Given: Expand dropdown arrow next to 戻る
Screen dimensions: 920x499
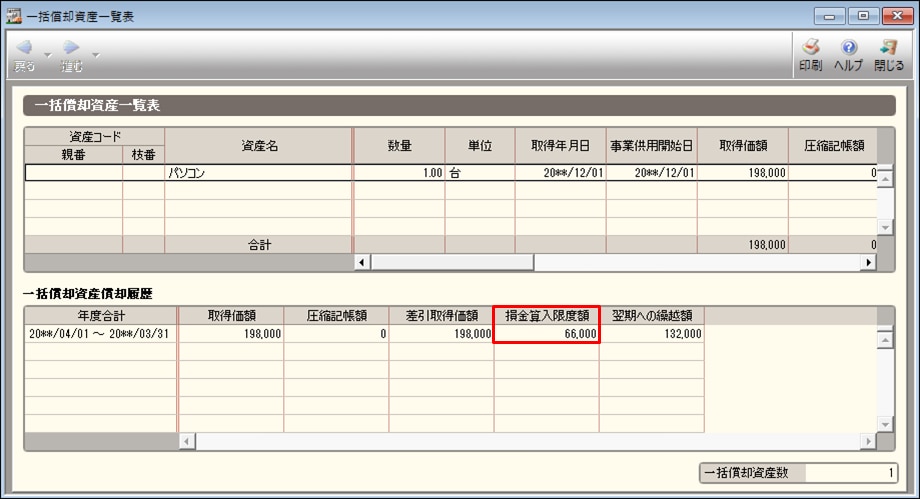Looking at the screenshot, I should pos(47,54).
